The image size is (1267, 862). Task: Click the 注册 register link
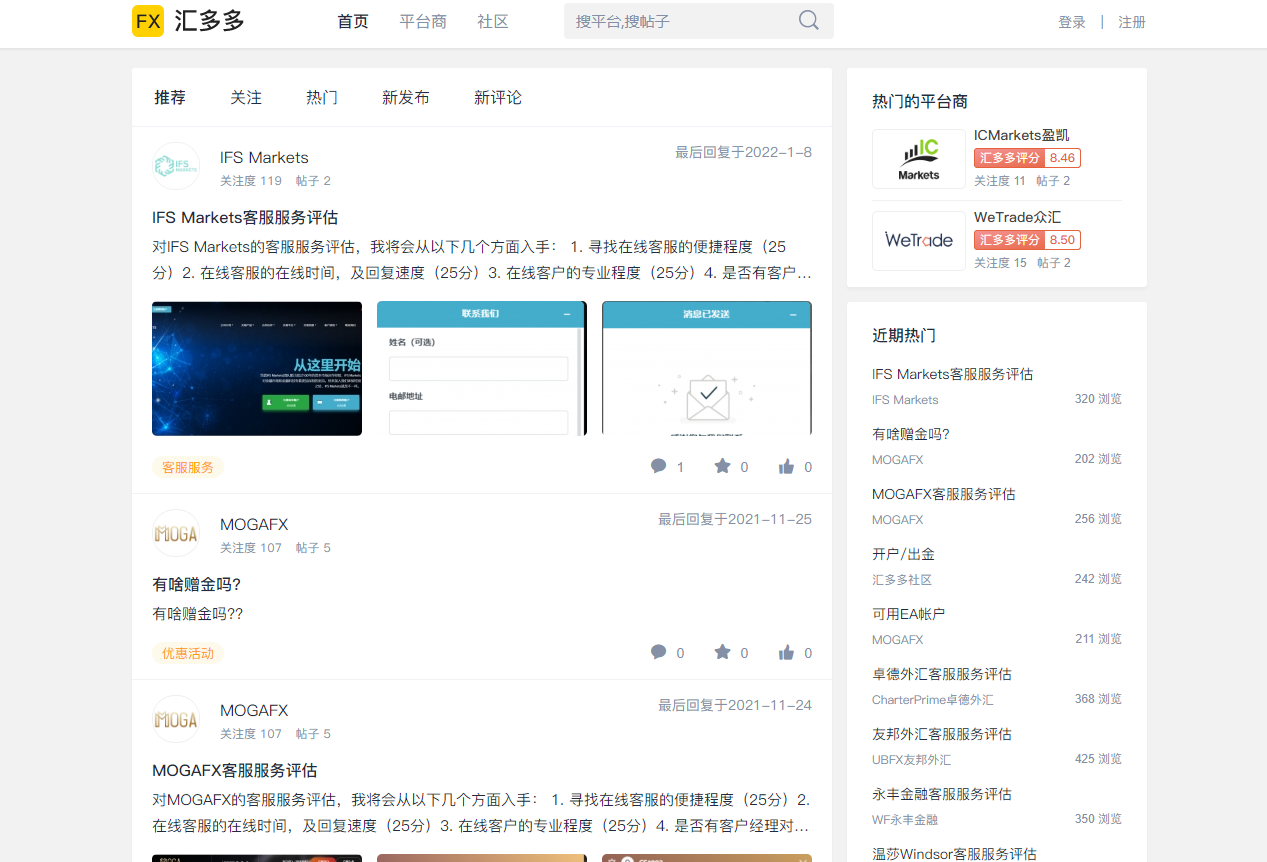click(x=1132, y=22)
